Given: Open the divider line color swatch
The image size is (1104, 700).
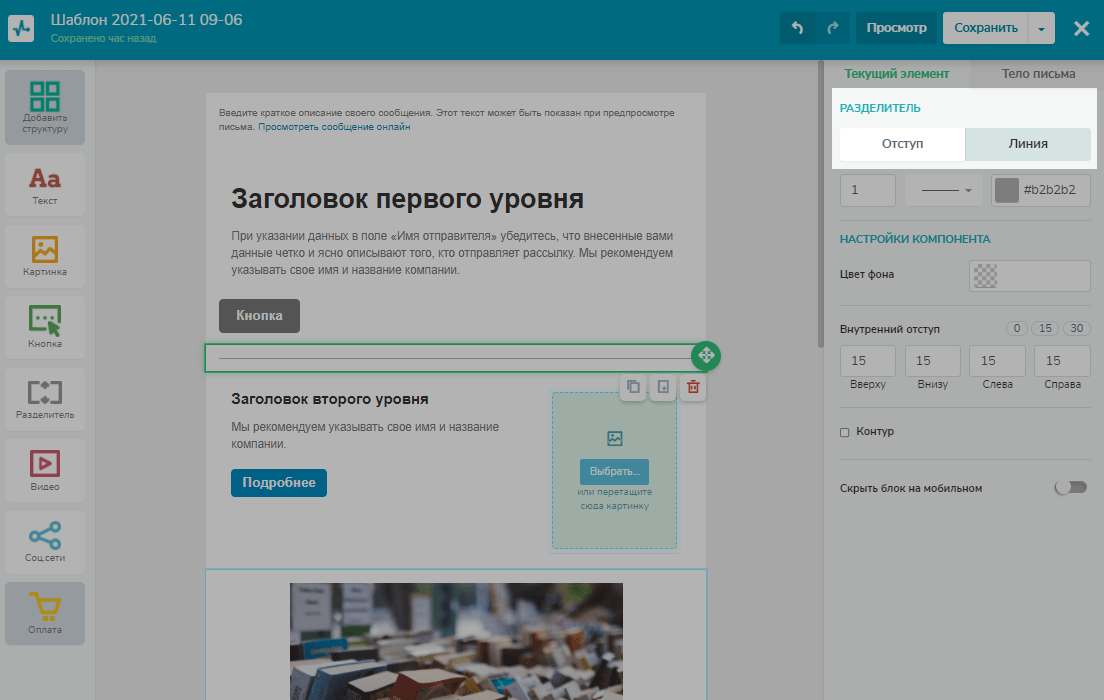Looking at the screenshot, I should (1007, 191).
